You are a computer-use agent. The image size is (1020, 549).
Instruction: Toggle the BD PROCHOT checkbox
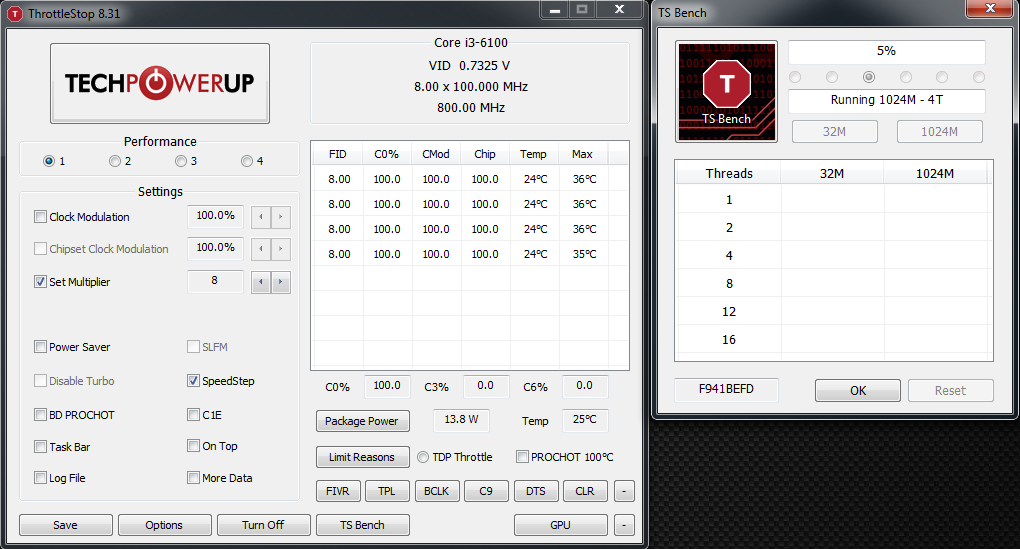pyautogui.click(x=40, y=414)
